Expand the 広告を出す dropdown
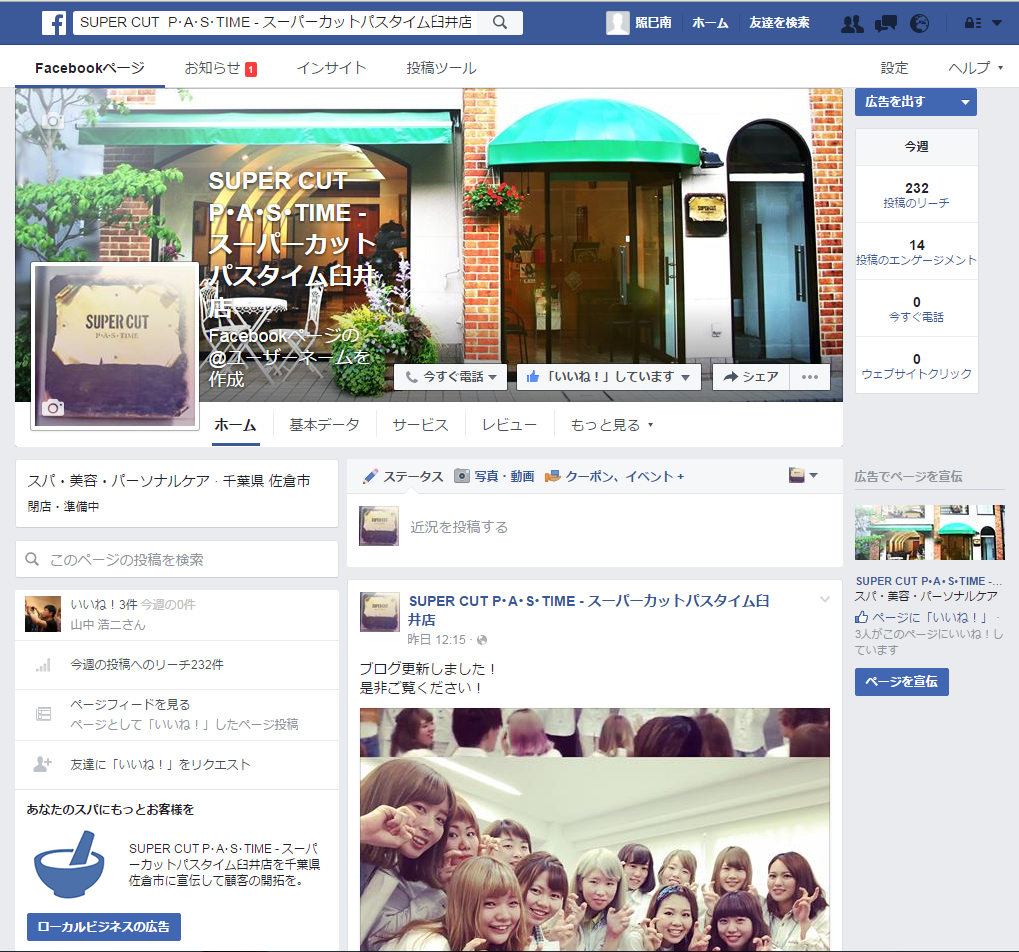This screenshot has height=952, width=1019. click(x=966, y=102)
